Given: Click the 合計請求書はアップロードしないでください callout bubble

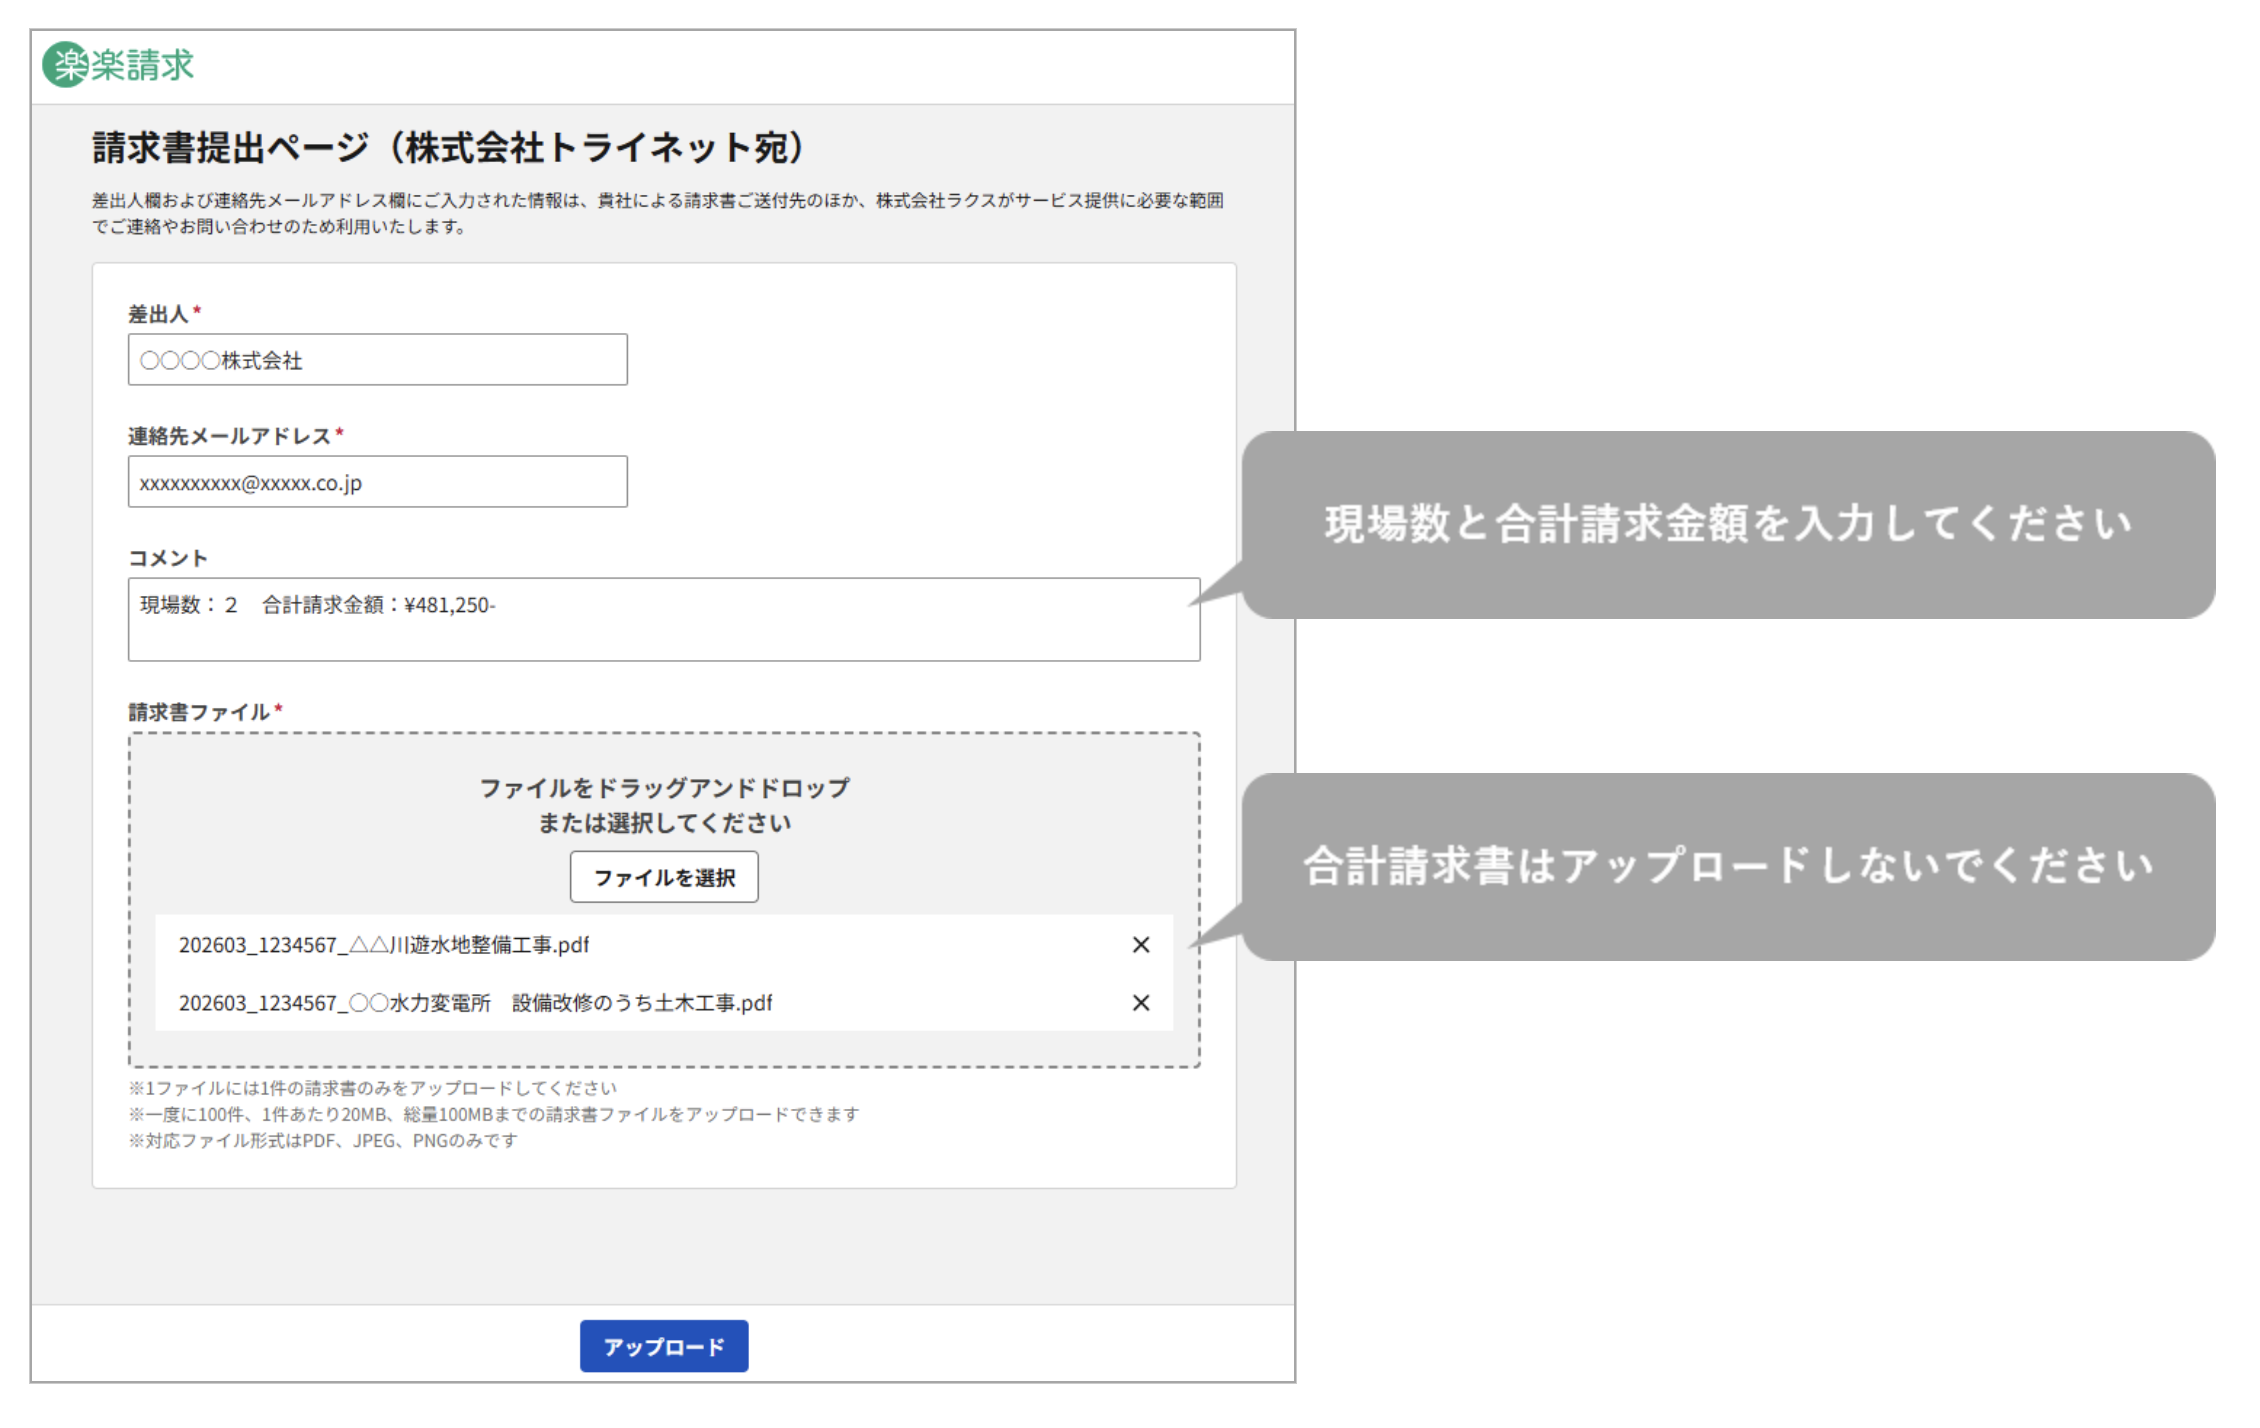Looking at the screenshot, I should point(1727,866).
